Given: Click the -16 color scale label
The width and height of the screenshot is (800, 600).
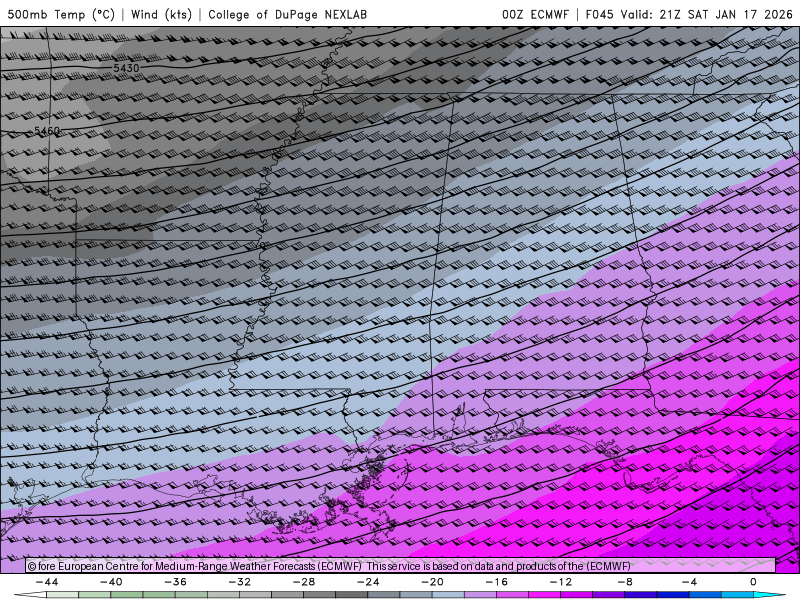Looking at the screenshot, I should coord(497,582).
